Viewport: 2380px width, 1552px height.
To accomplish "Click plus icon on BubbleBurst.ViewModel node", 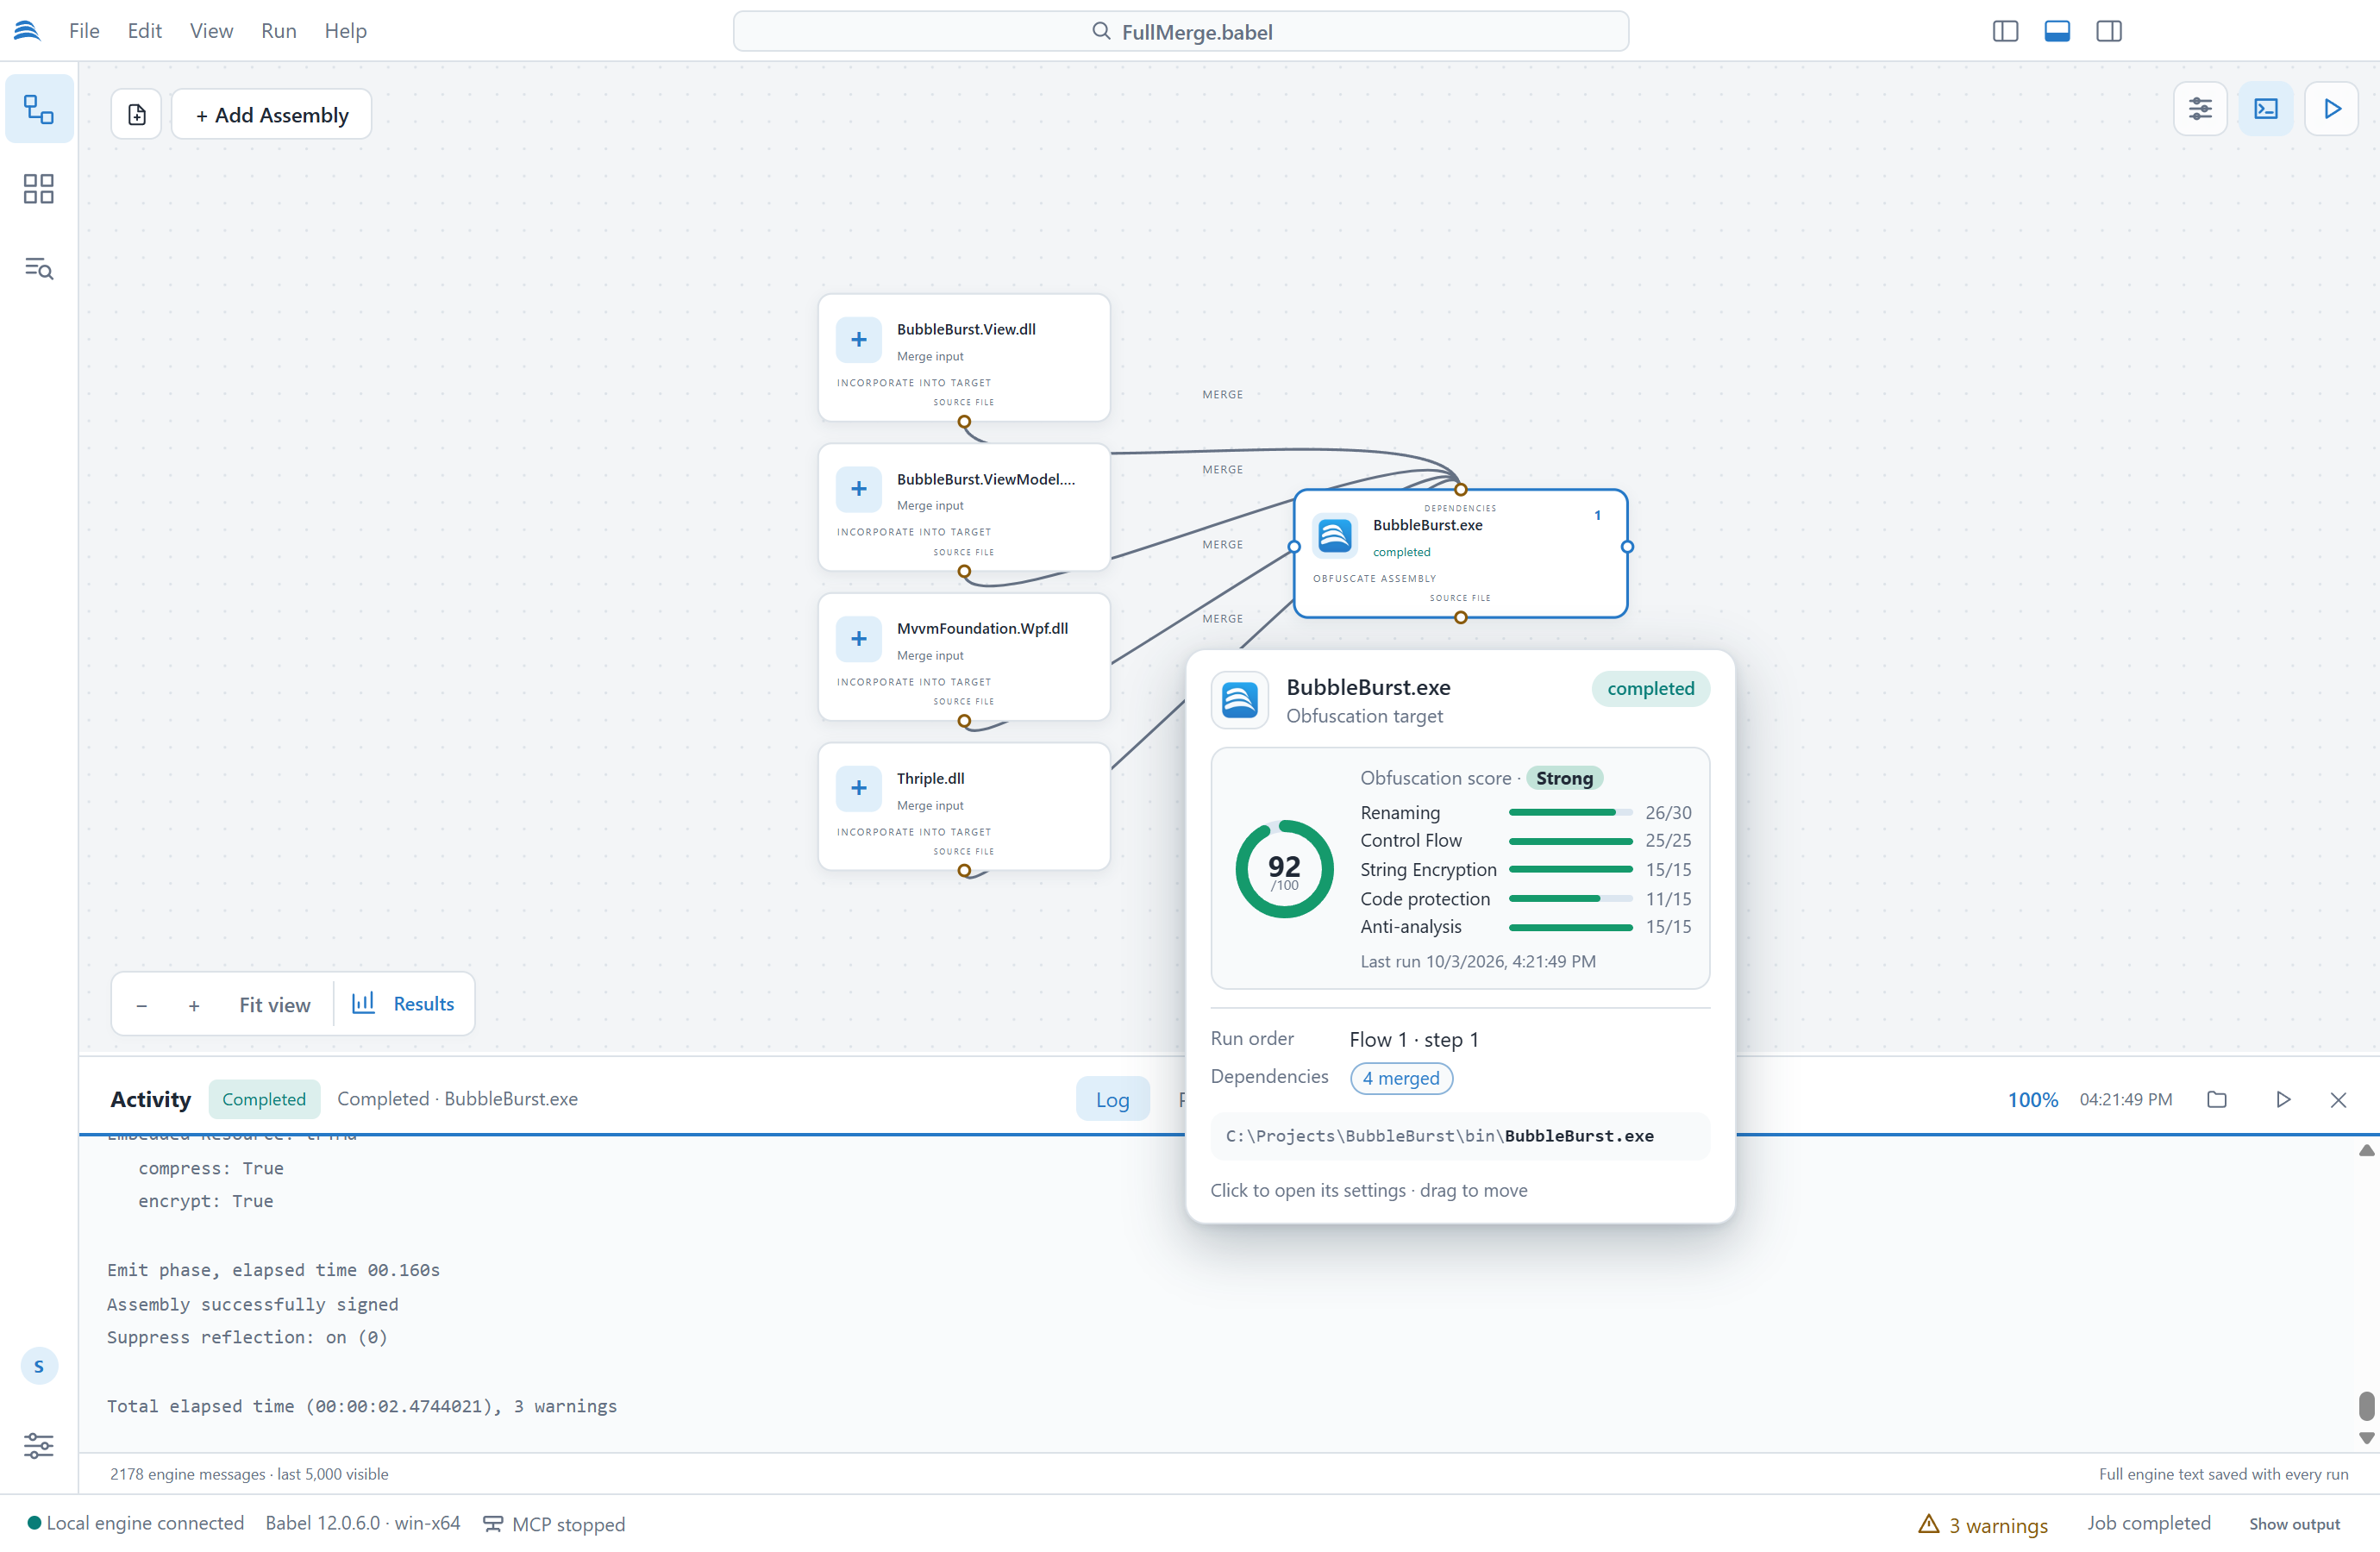I will coord(859,489).
